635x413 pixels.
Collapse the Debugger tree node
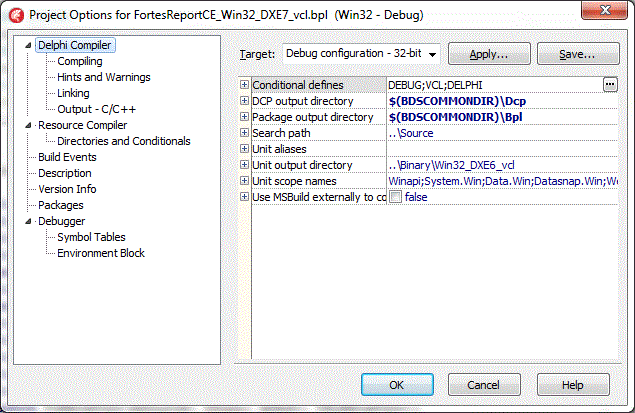[x=28, y=221]
